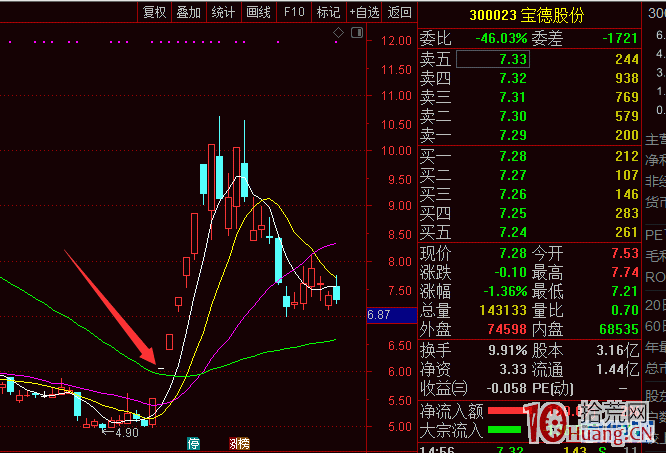Image resolution: width=666 pixels, height=453 pixels.
Task: Click 流通 value 1.44亿
Action: [x=618, y=369]
